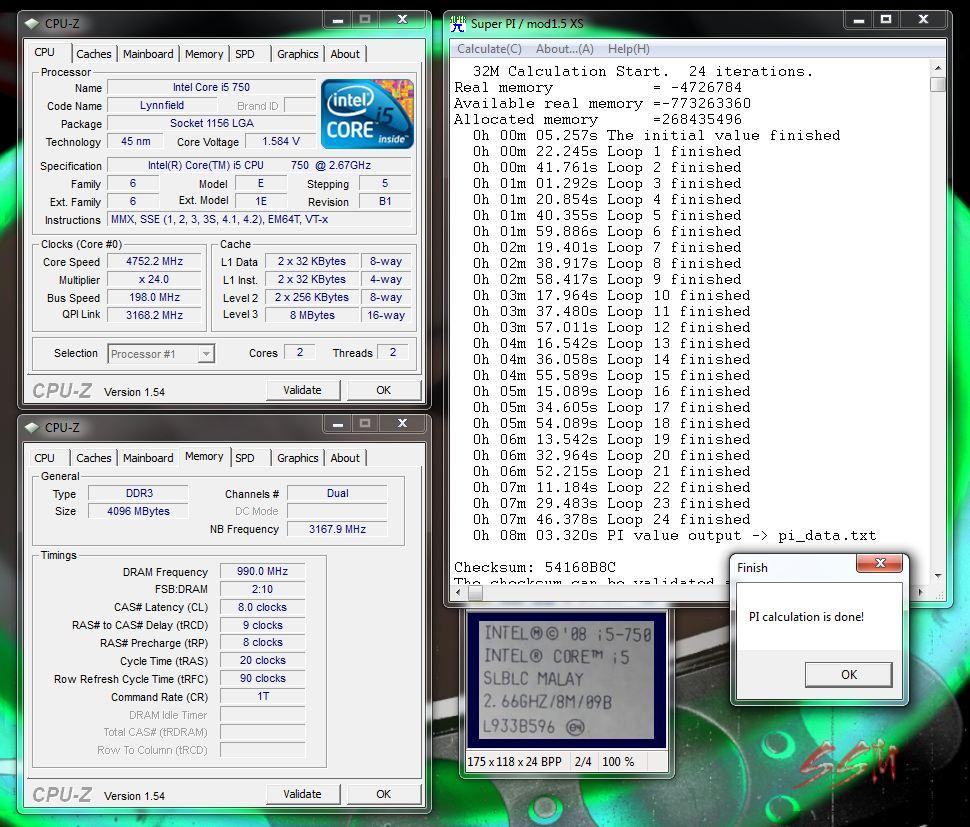Close the Finish dialog with red X
970x827 pixels.
click(x=880, y=563)
